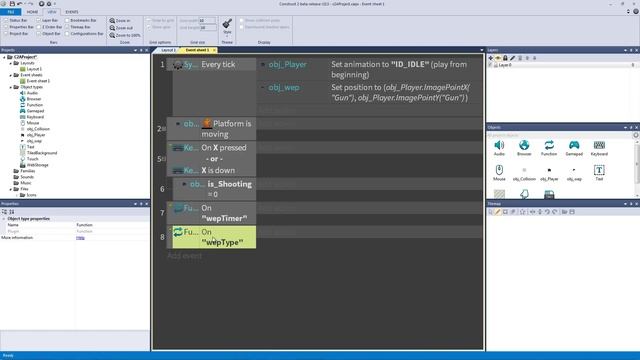Click the Zoom out magnifier icon

[x=112, y=28]
